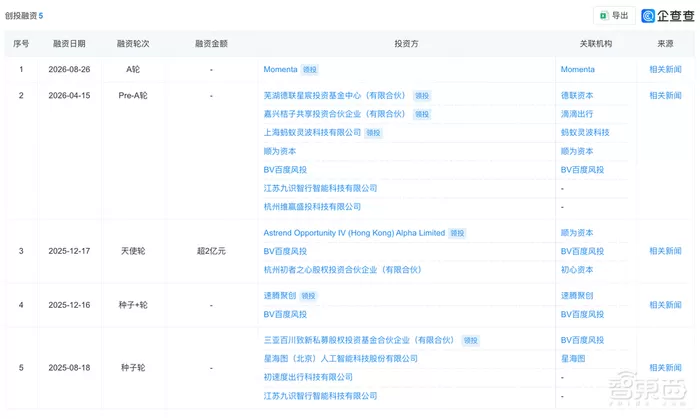700x419 pixels.
Task: Open BV百度风投 investor link in 天使轮 row
Action: (285, 251)
